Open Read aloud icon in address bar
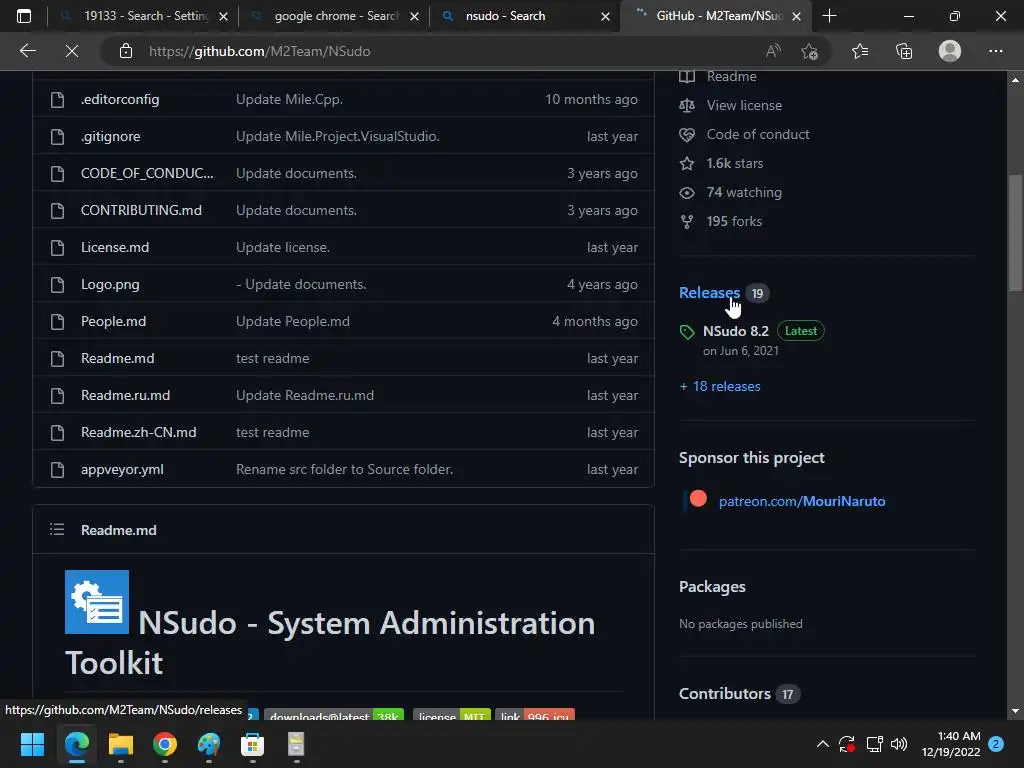This screenshot has width=1024, height=768. [x=773, y=51]
